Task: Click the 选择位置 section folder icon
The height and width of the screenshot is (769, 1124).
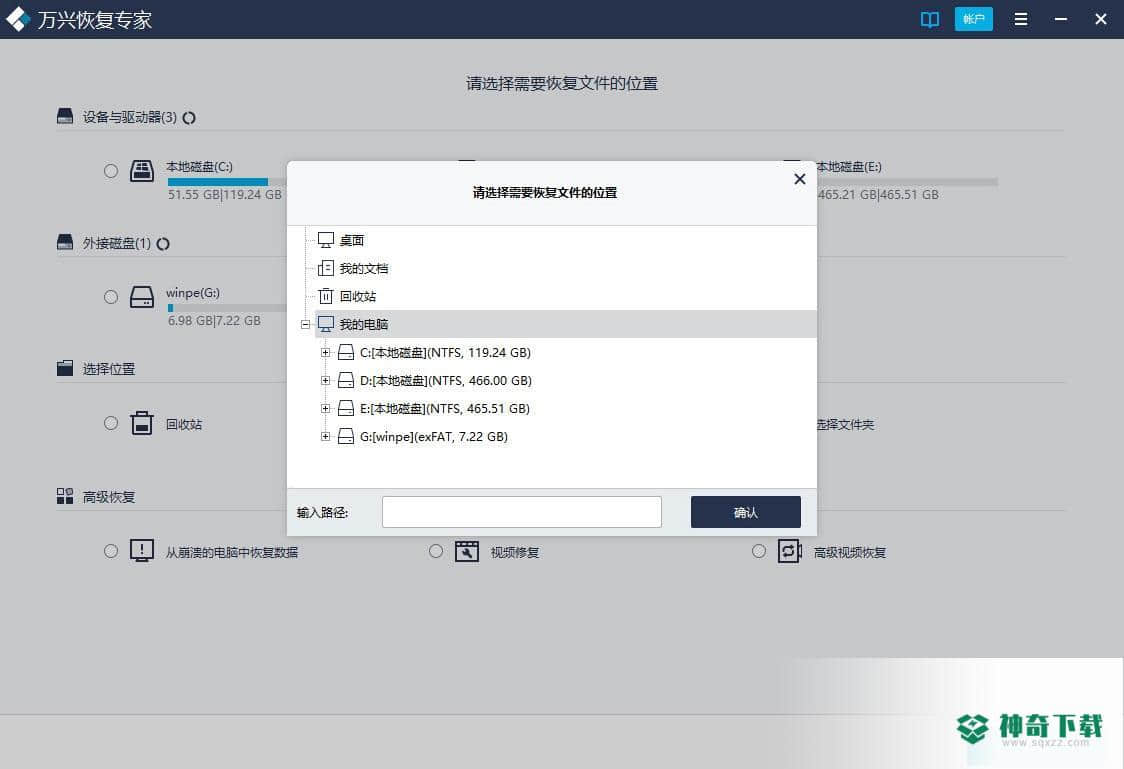Action: click(x=65, y=368)
